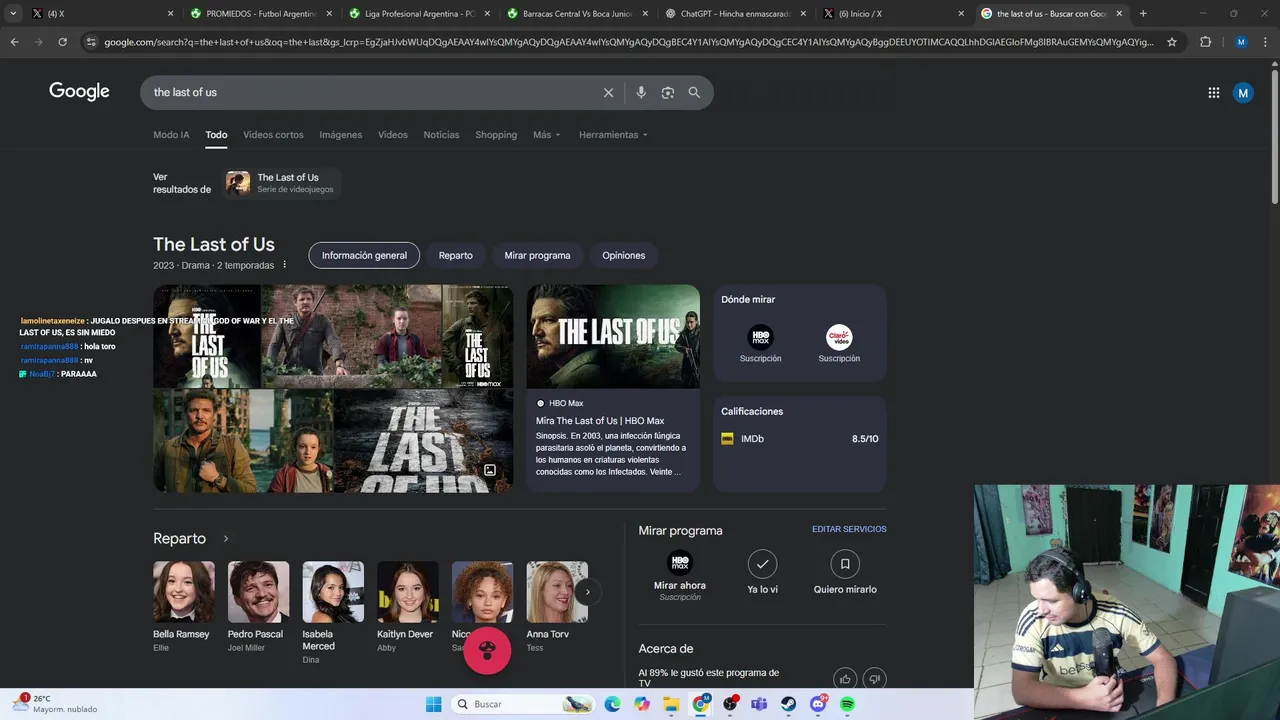
Task: Open Mira The Last of Us HBO Max link
Action: coord(600,421)
